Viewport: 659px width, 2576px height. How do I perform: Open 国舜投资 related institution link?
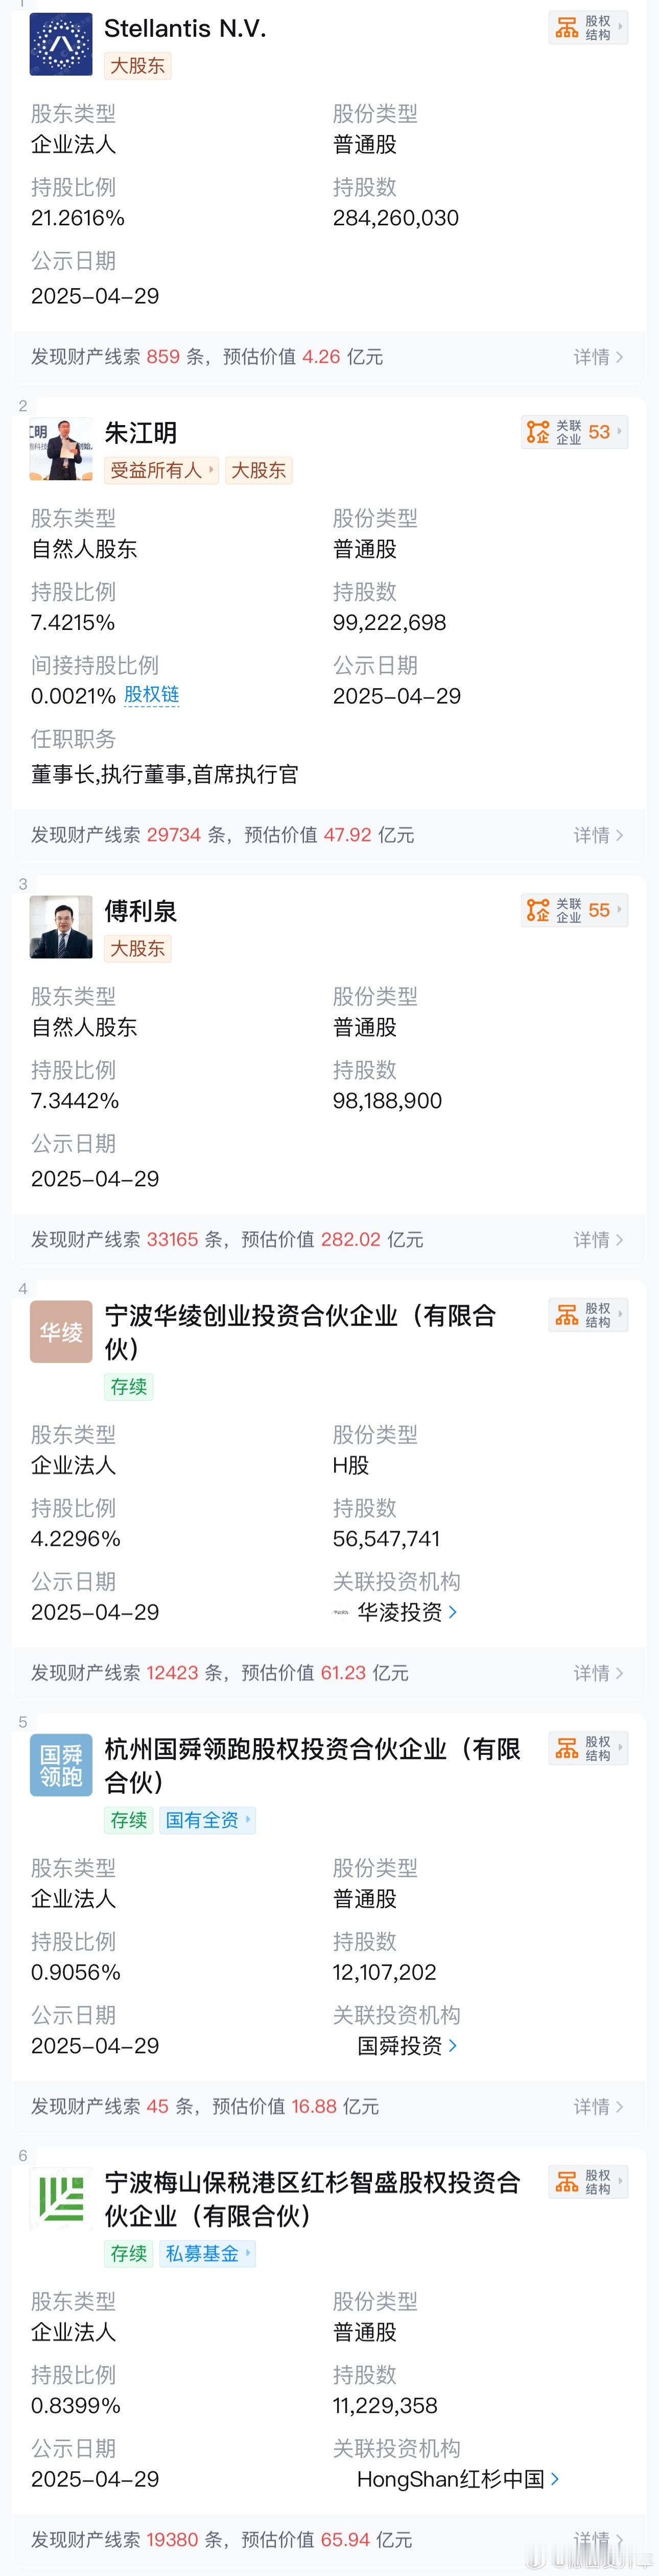(407, 2046)
